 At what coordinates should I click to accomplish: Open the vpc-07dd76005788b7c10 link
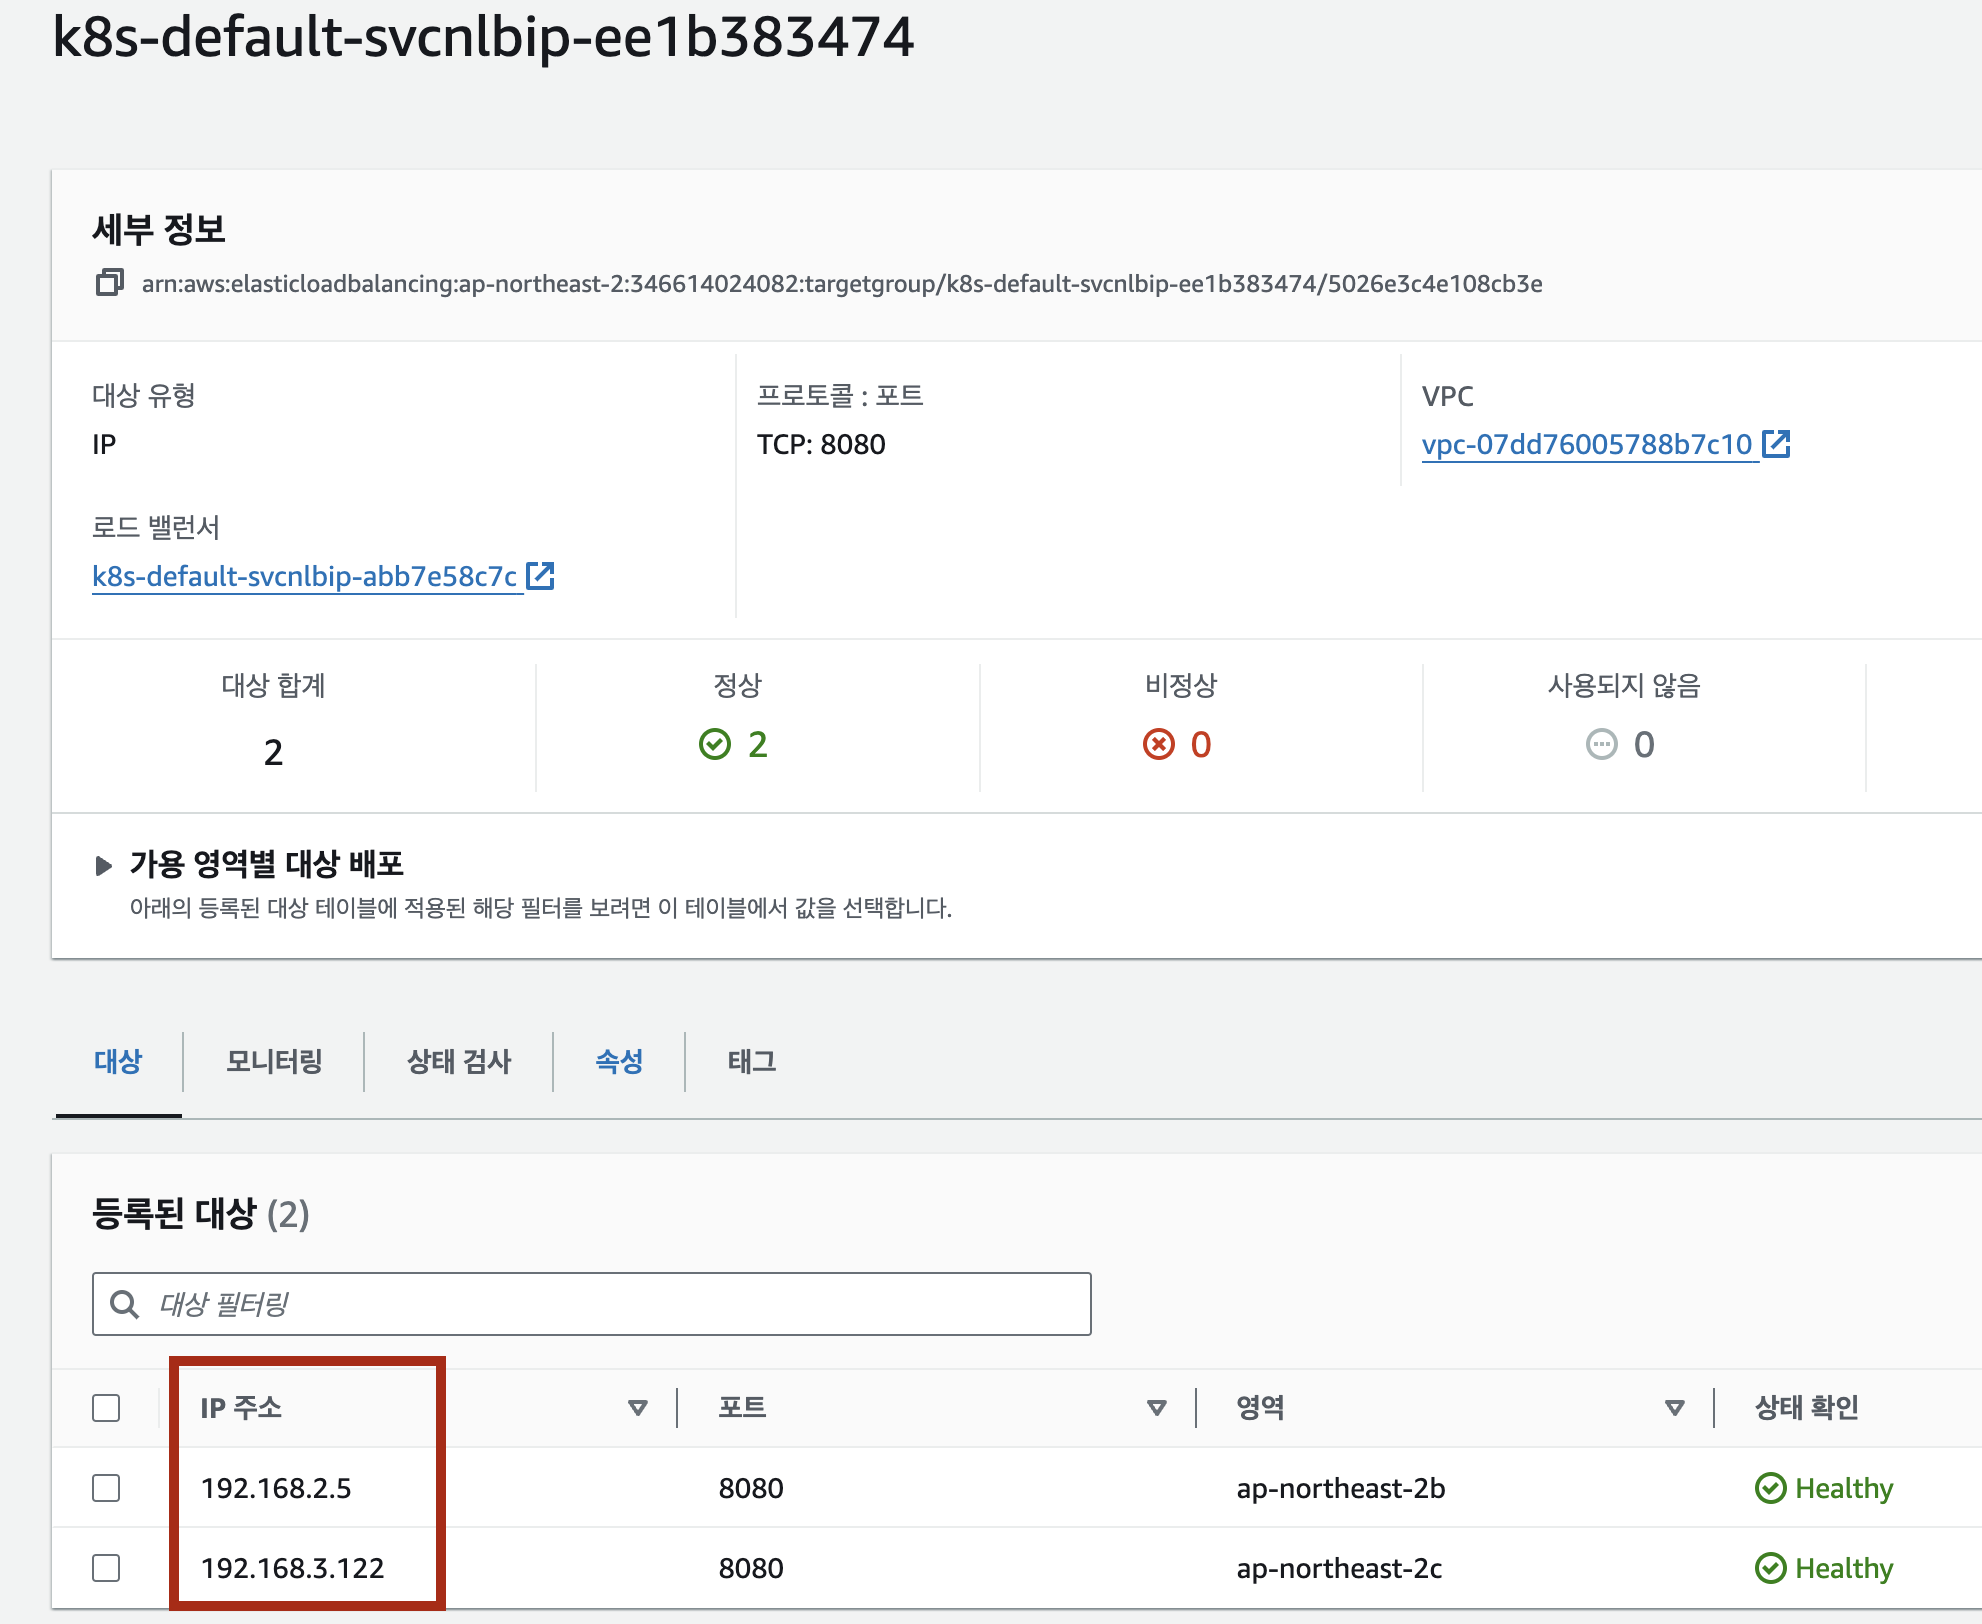click(1587, 444)
